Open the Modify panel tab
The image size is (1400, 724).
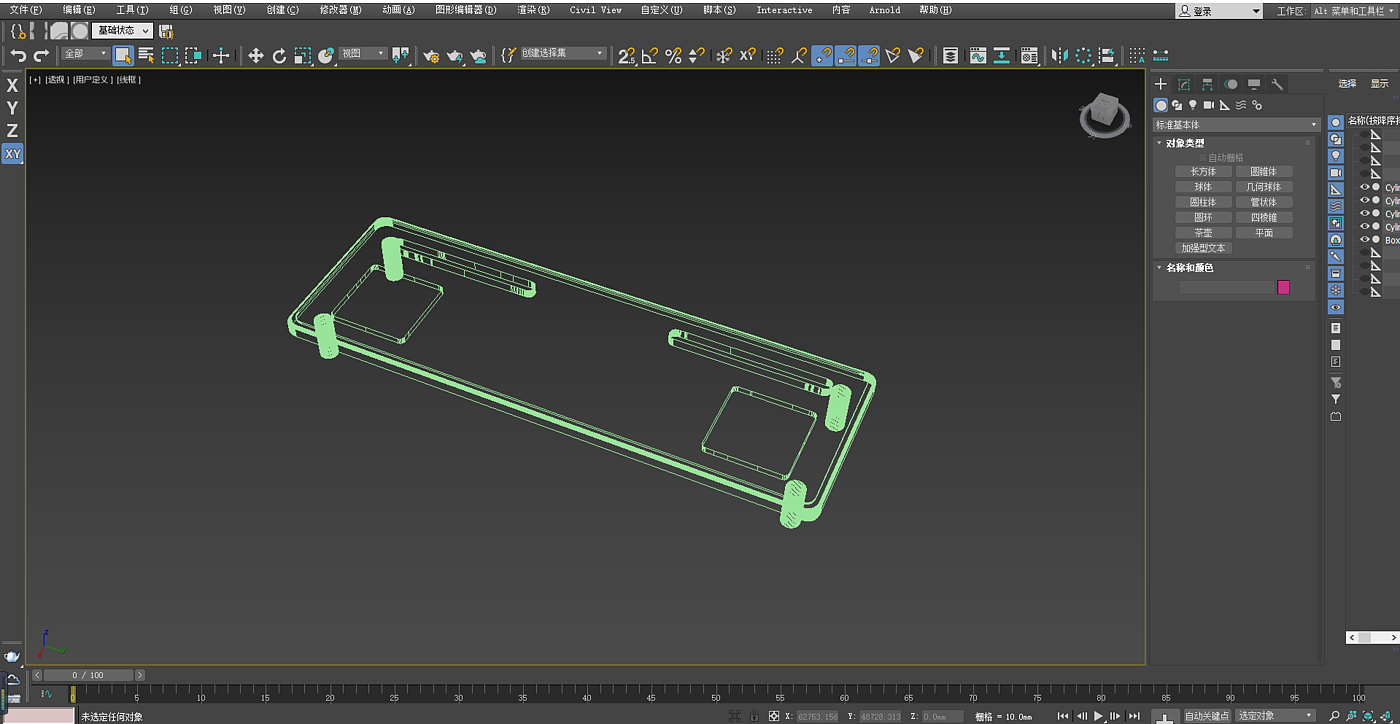[1184, 85]
